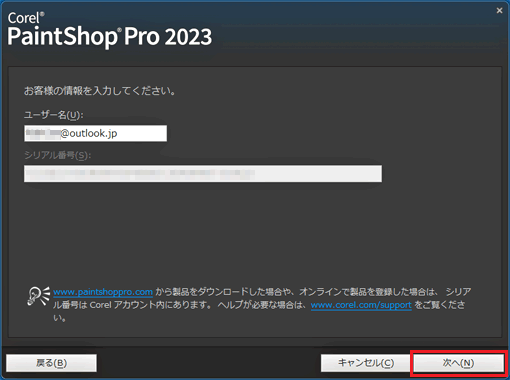
Task: Click the ユーザー名(U): label
Action: pyautogui.click(x=54, y=115)
